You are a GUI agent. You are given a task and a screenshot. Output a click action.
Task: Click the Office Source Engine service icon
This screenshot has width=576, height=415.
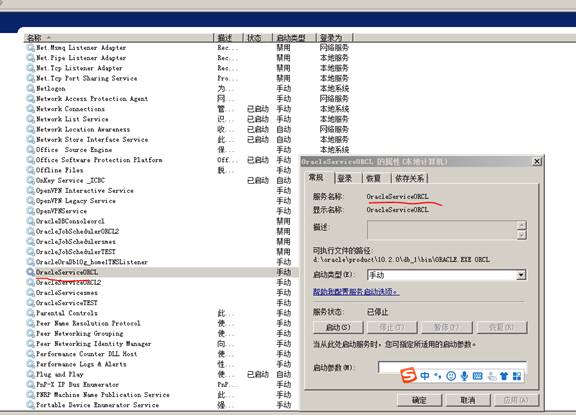click(x=30, y=150)
